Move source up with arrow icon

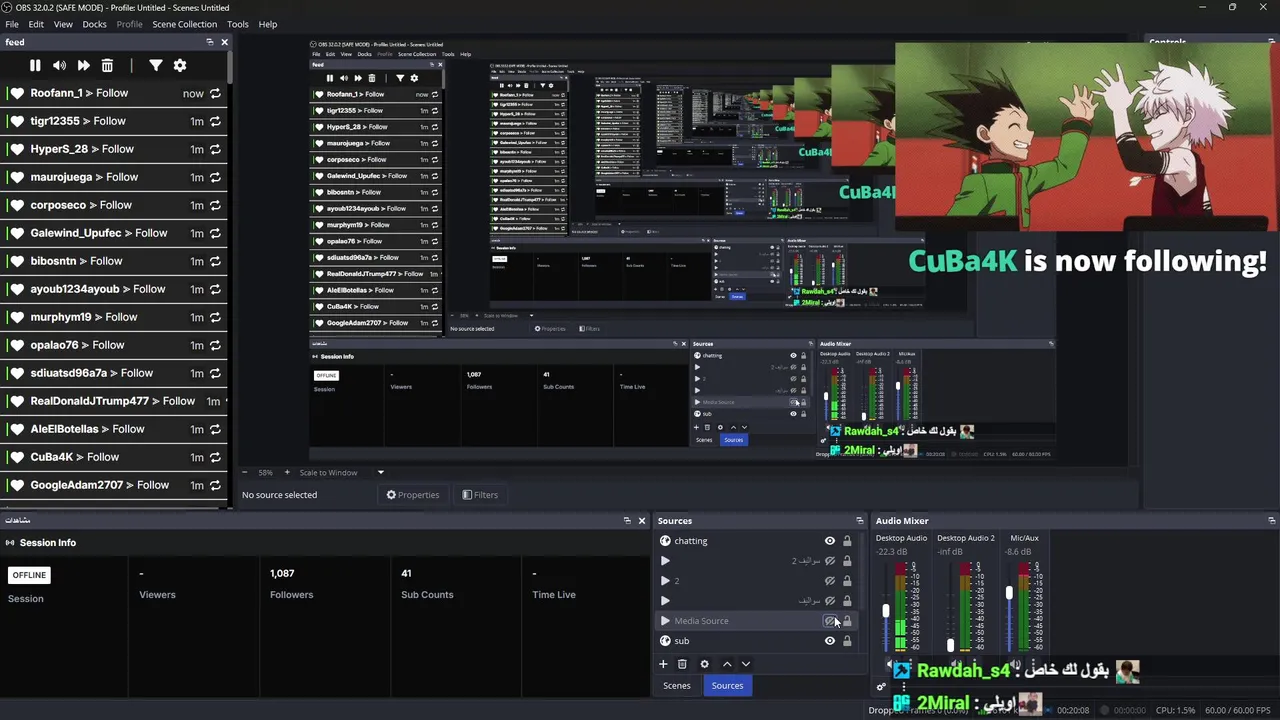pyautogui.click(x=727, y=664)
